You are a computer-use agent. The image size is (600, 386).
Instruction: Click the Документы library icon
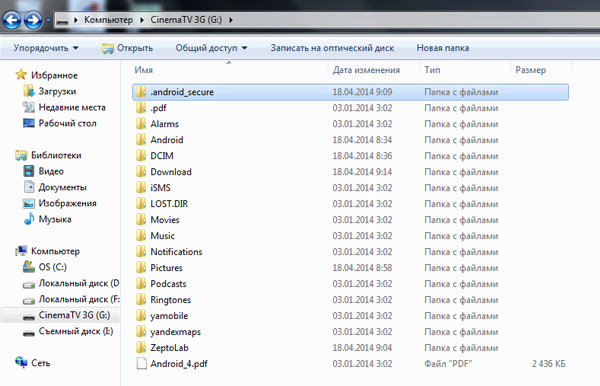[29, 187]
